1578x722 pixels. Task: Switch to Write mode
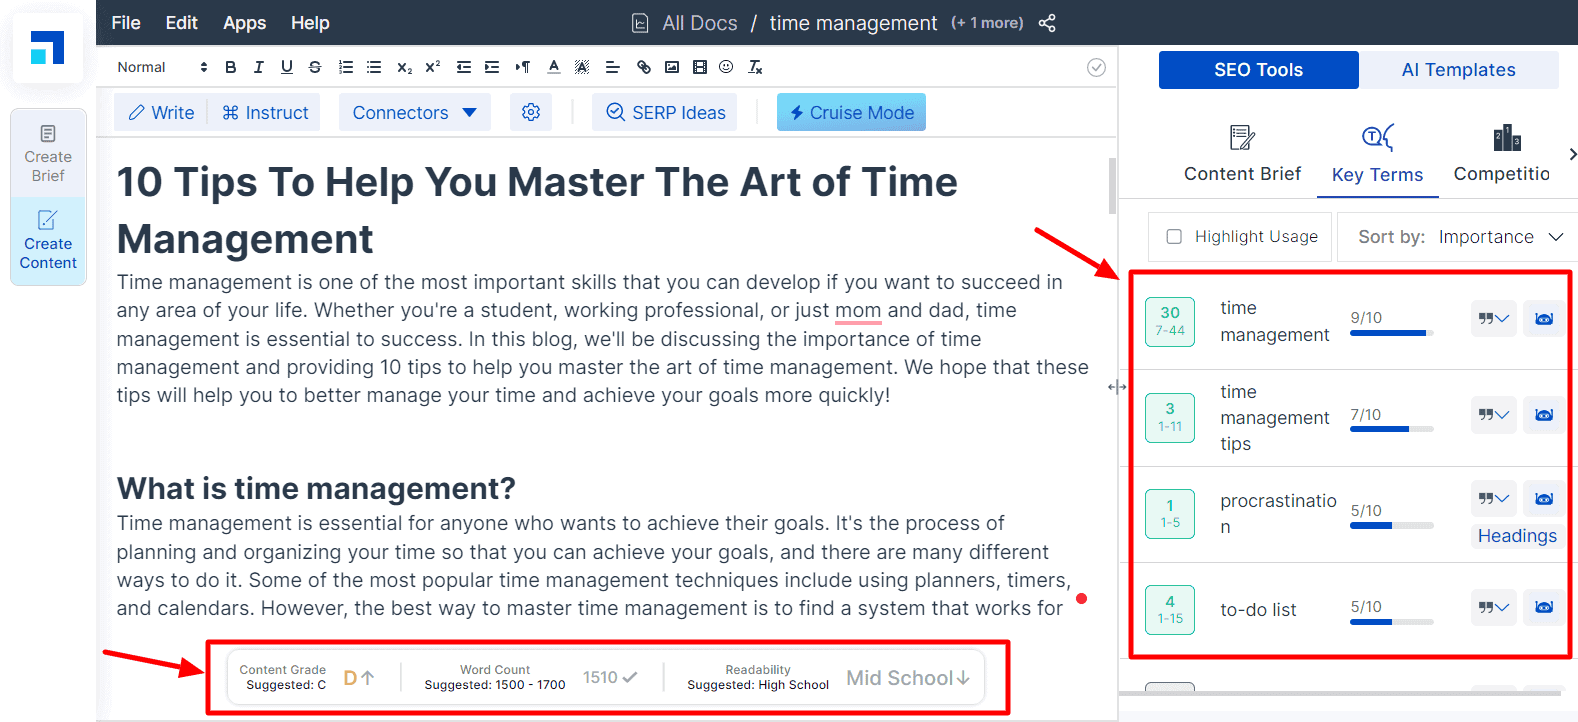coord(161,112)
